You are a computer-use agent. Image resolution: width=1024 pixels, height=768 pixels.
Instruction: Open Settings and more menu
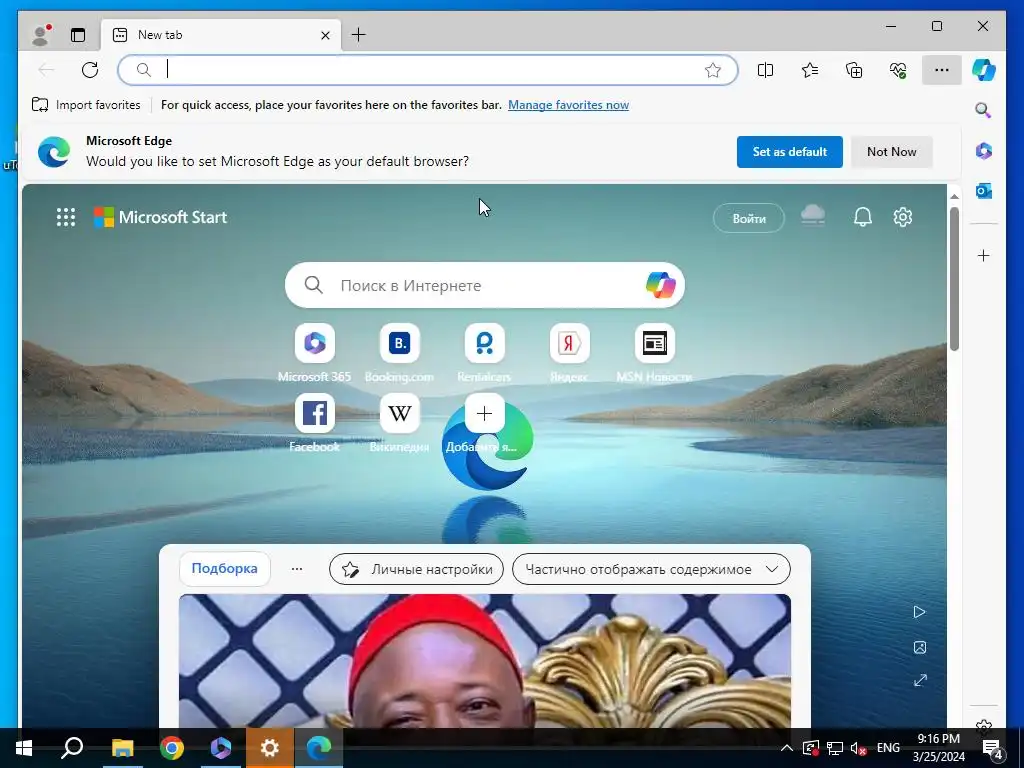click(942, 70)
